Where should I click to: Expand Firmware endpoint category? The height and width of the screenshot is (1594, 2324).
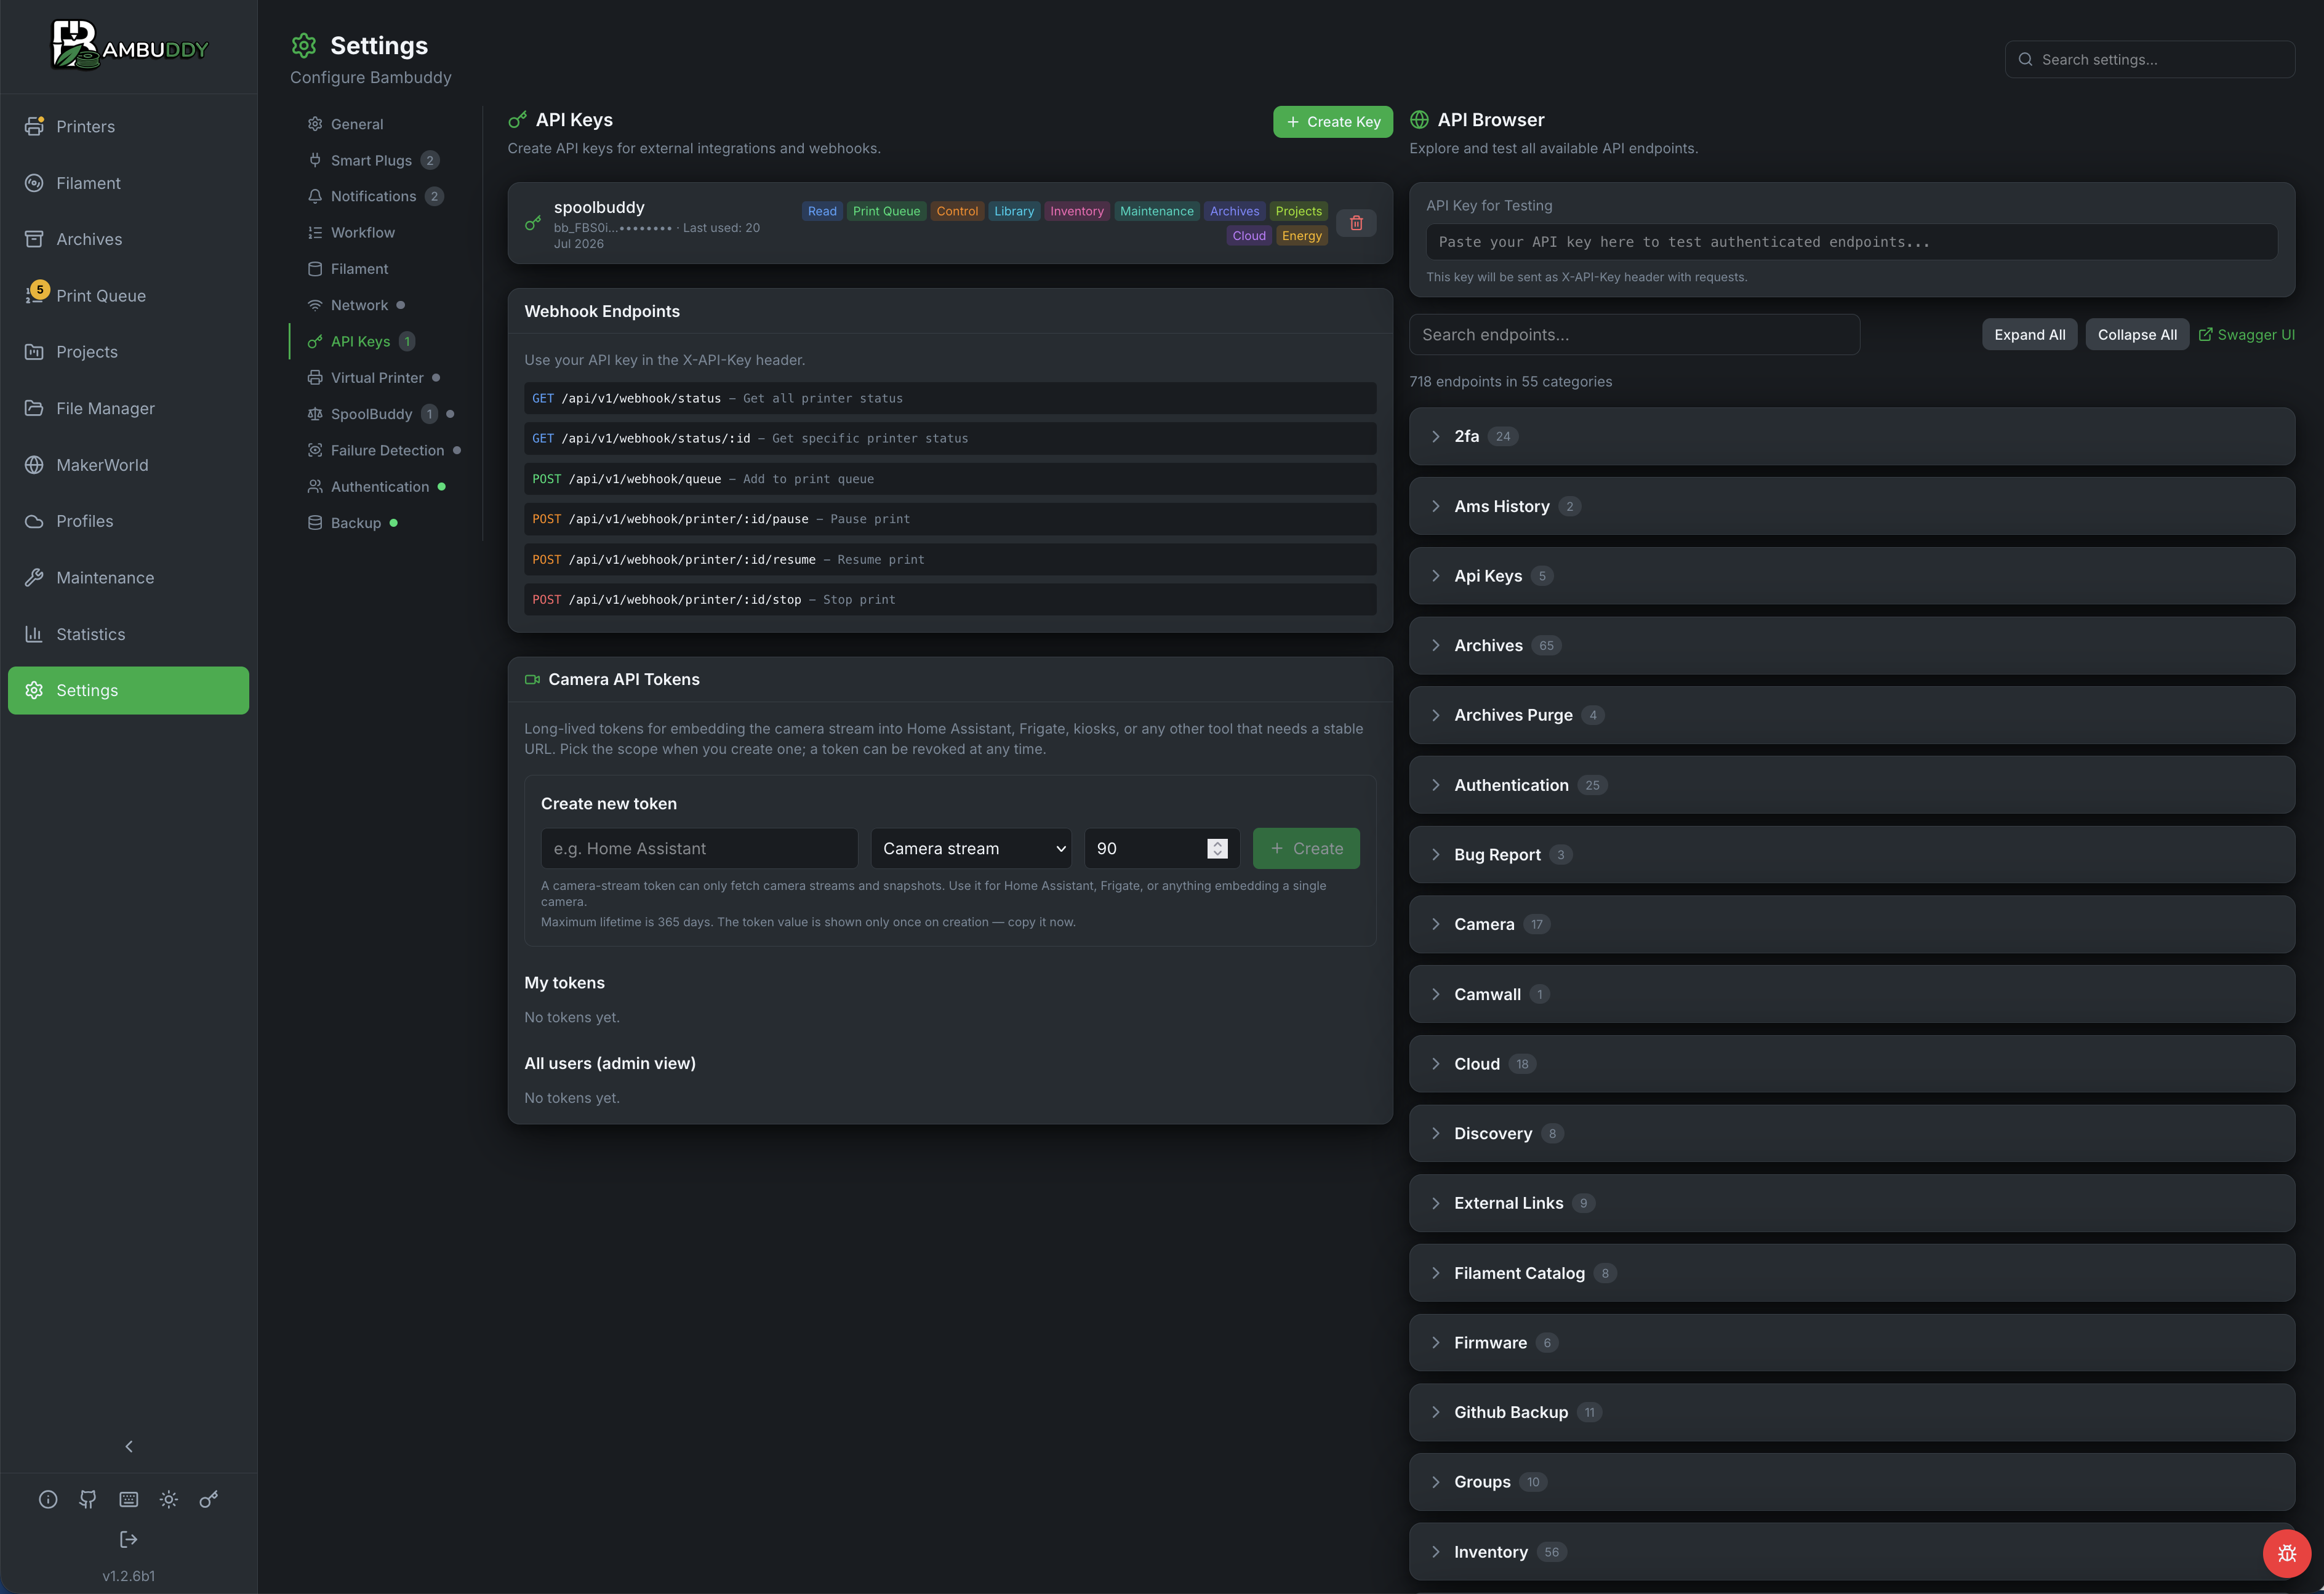click(x=1852, y=1343)
